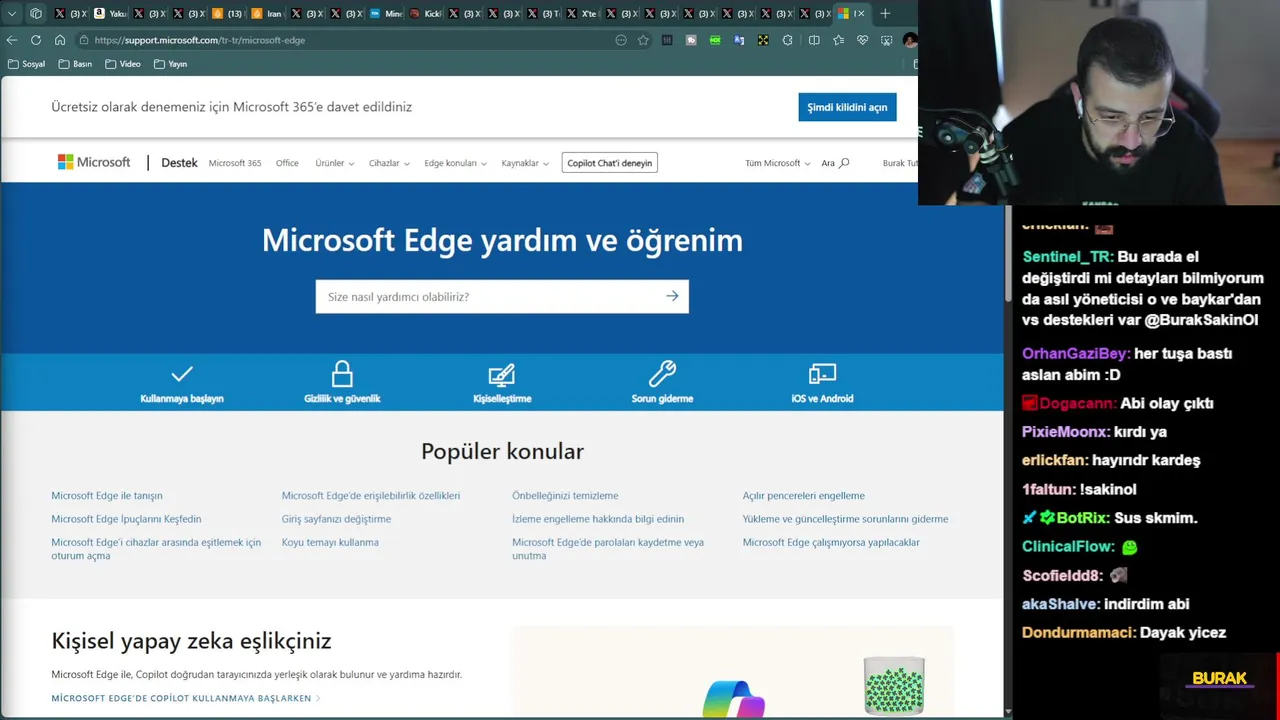Screen dimensions: 1280x720
Task: Open the Sosyal bookmarks folder
Action: [x=27, y=64]
